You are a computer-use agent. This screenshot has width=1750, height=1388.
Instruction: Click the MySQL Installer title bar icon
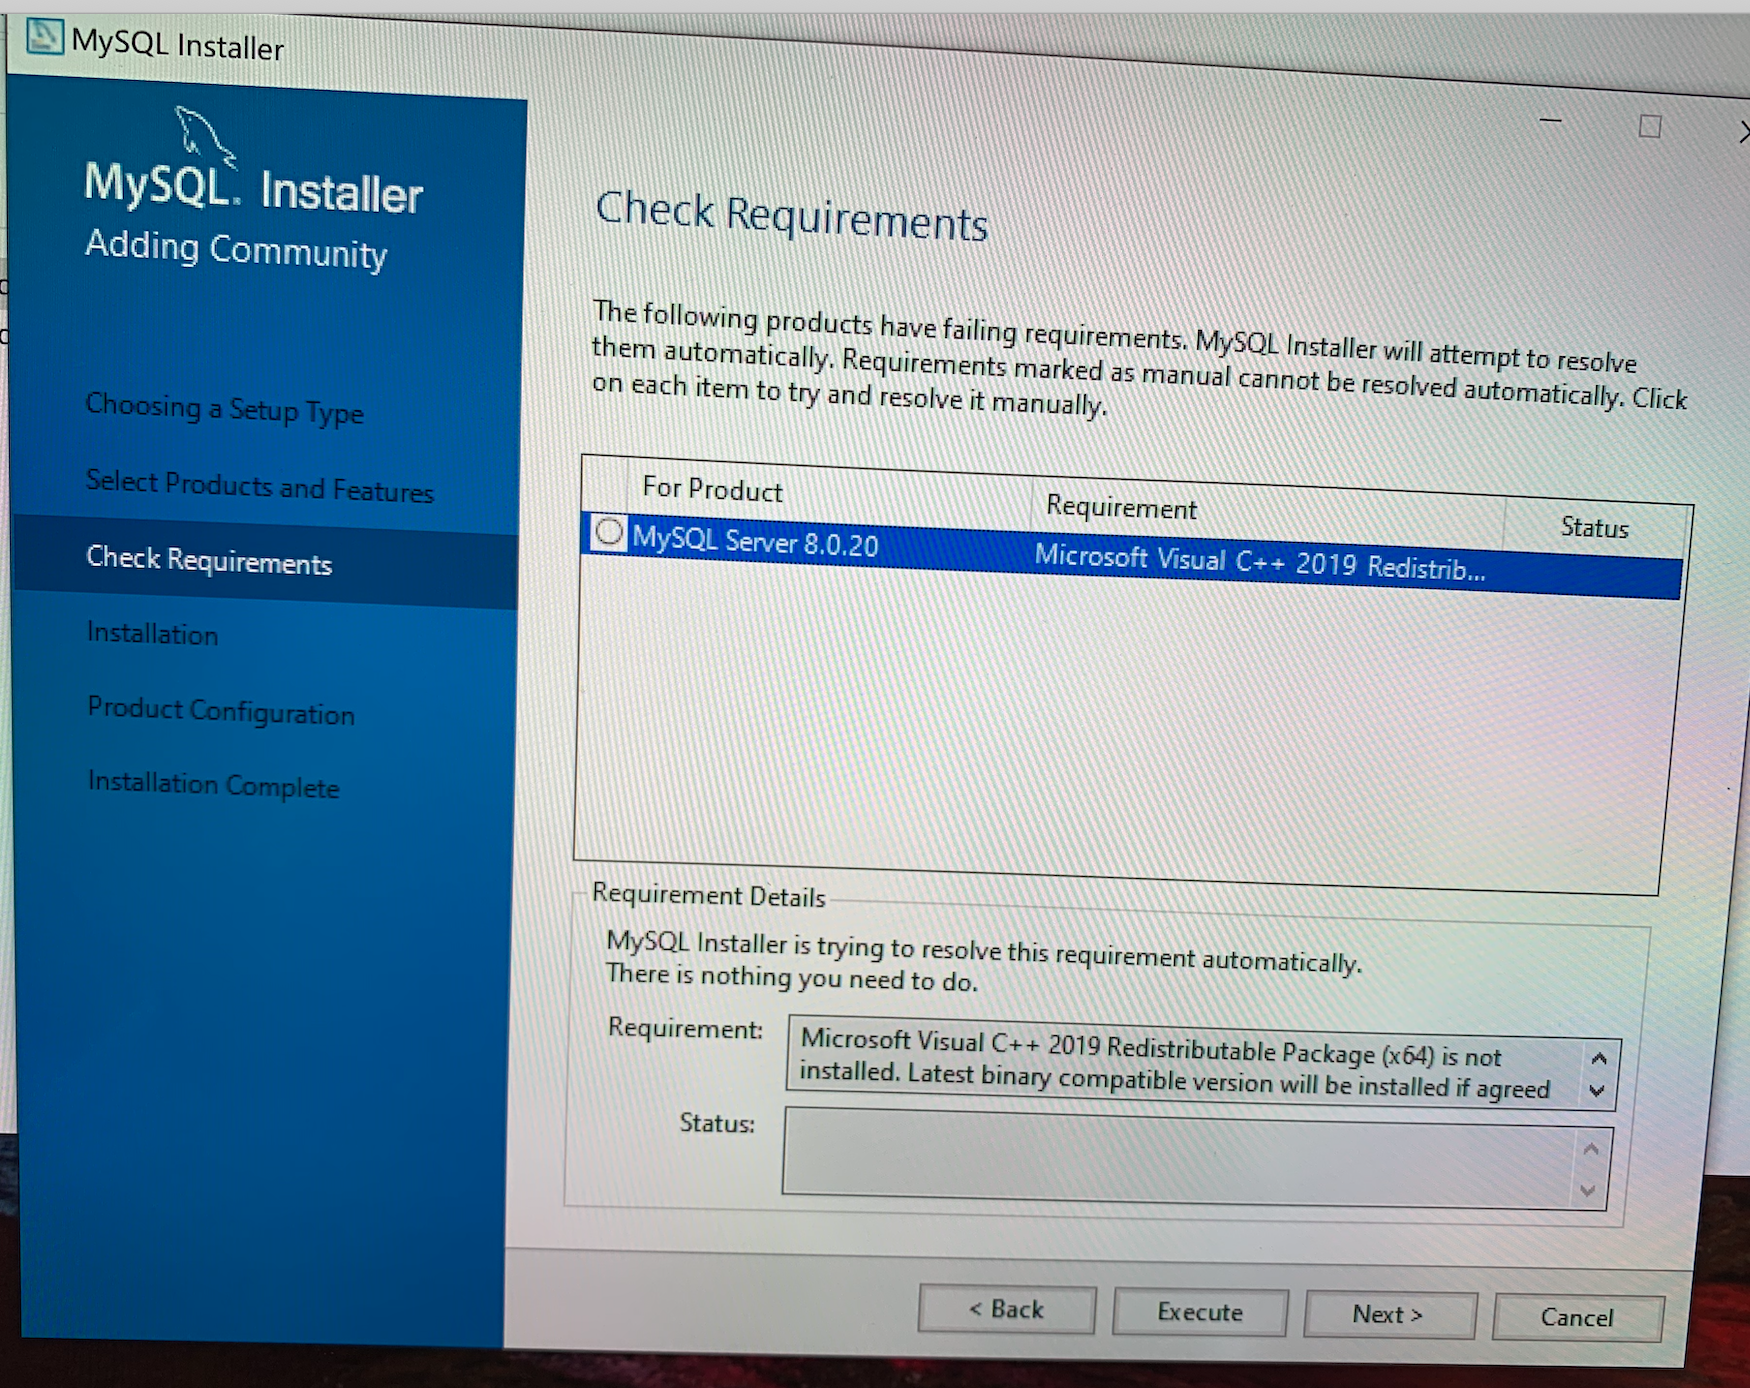click(44, 36)
